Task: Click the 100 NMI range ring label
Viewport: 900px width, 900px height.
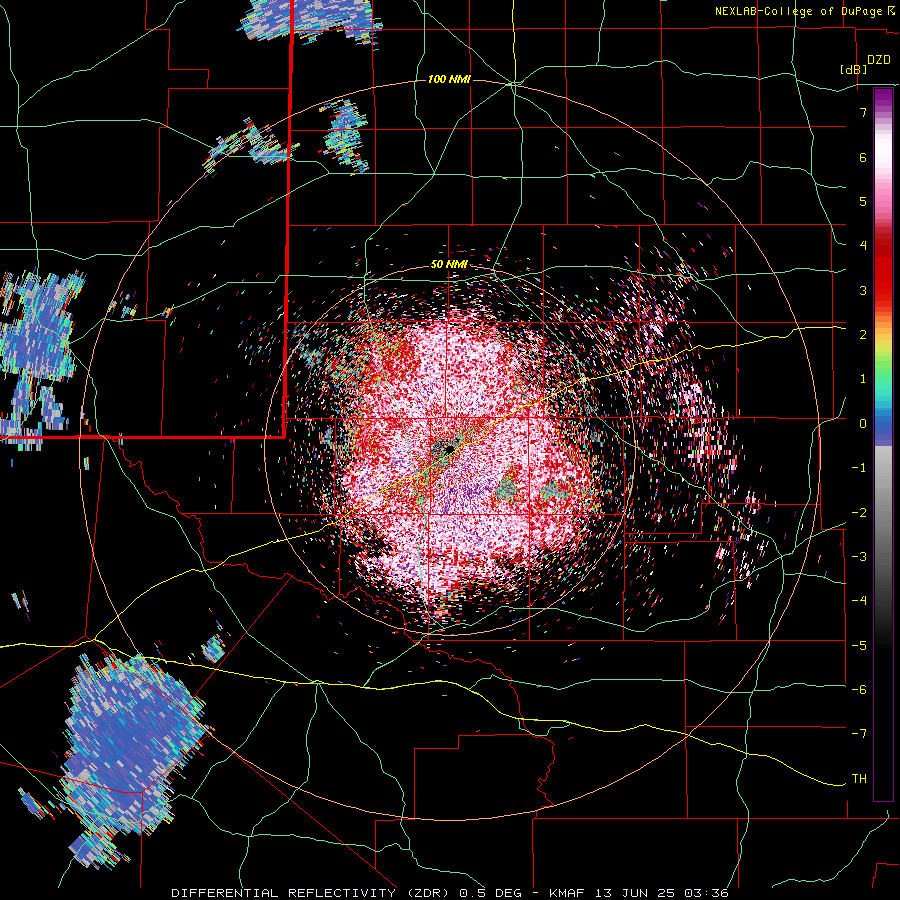Action: tap(449, 79)
